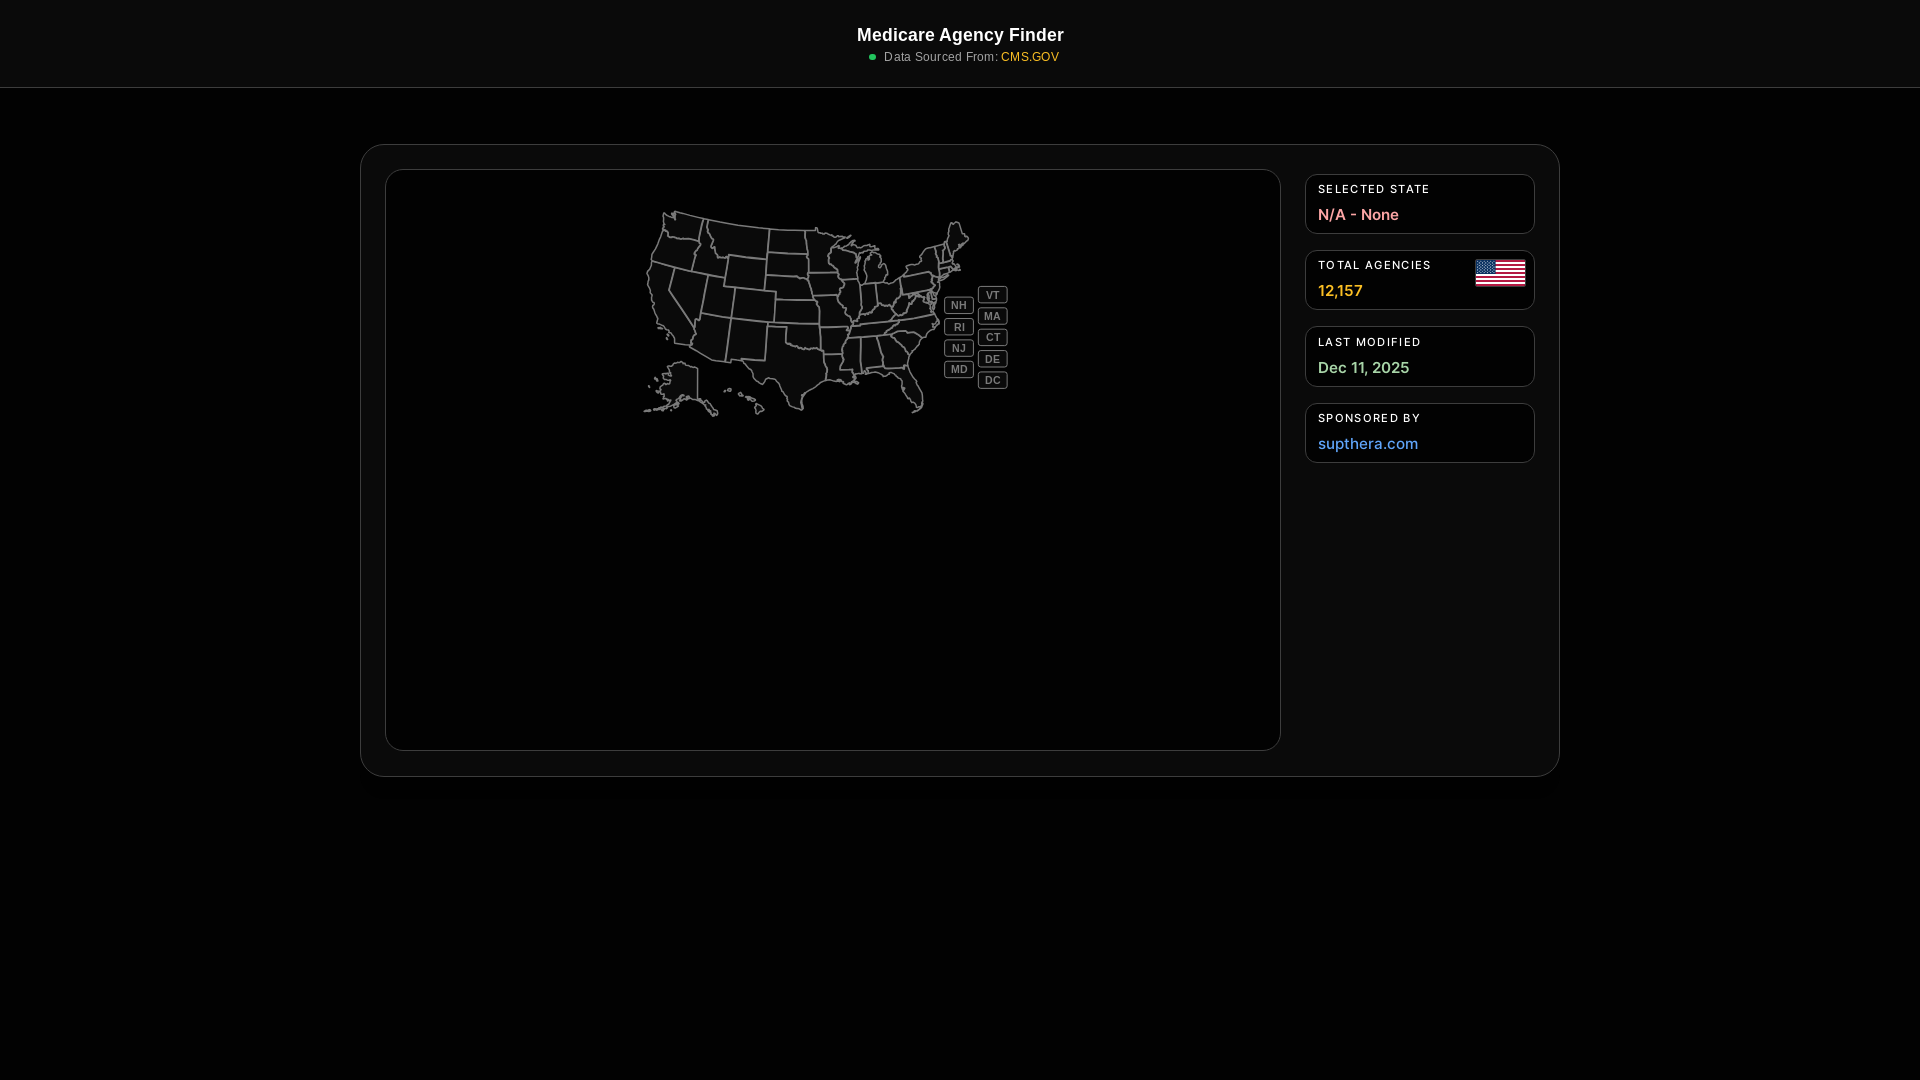Select the VT state button

click(993, 295)
